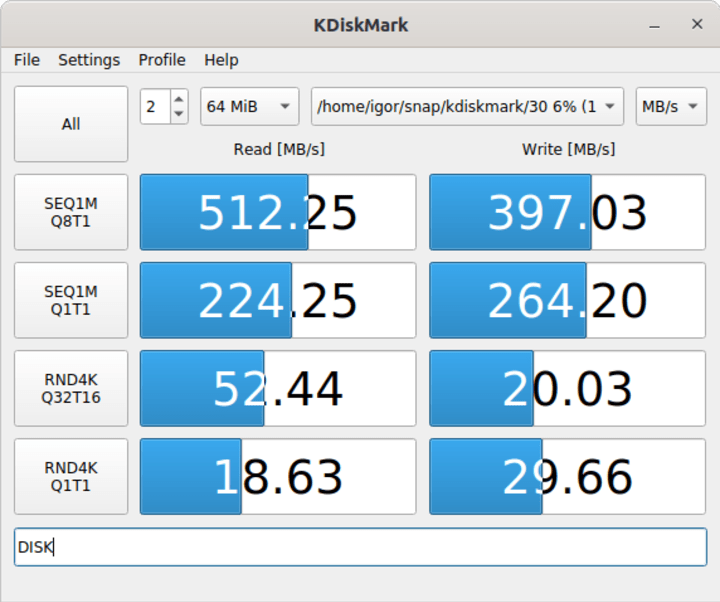Open the MB/s units dropdown

pyautogui.click(x=671, y=107)
